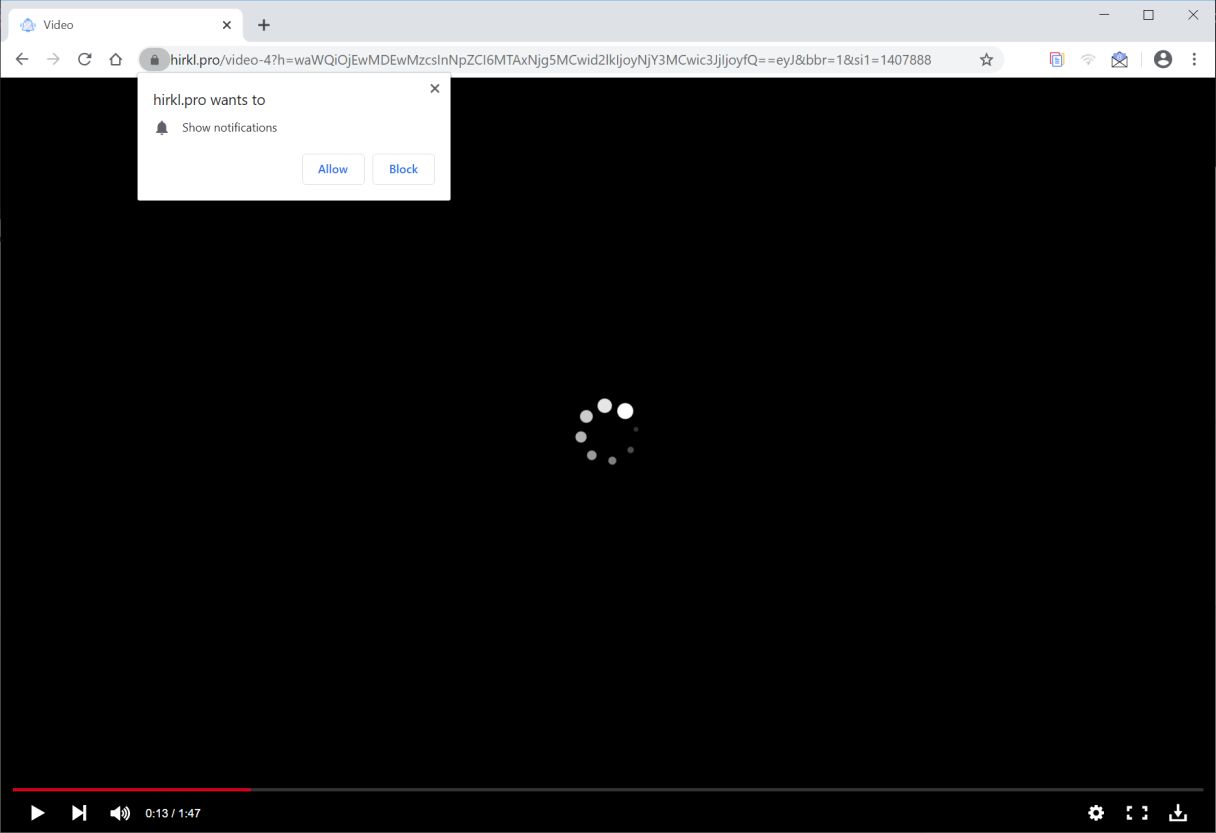Click Allow in the notification prompt
The height and width of the screenshot is (833, 1216).
pos(333,169)
